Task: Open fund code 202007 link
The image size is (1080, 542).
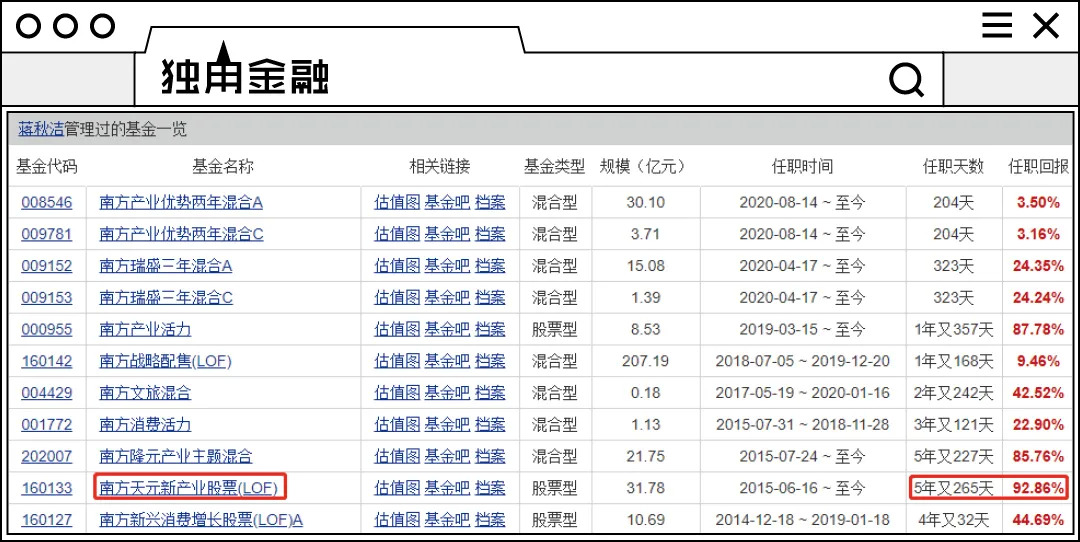Action: (x=46, y=457)
